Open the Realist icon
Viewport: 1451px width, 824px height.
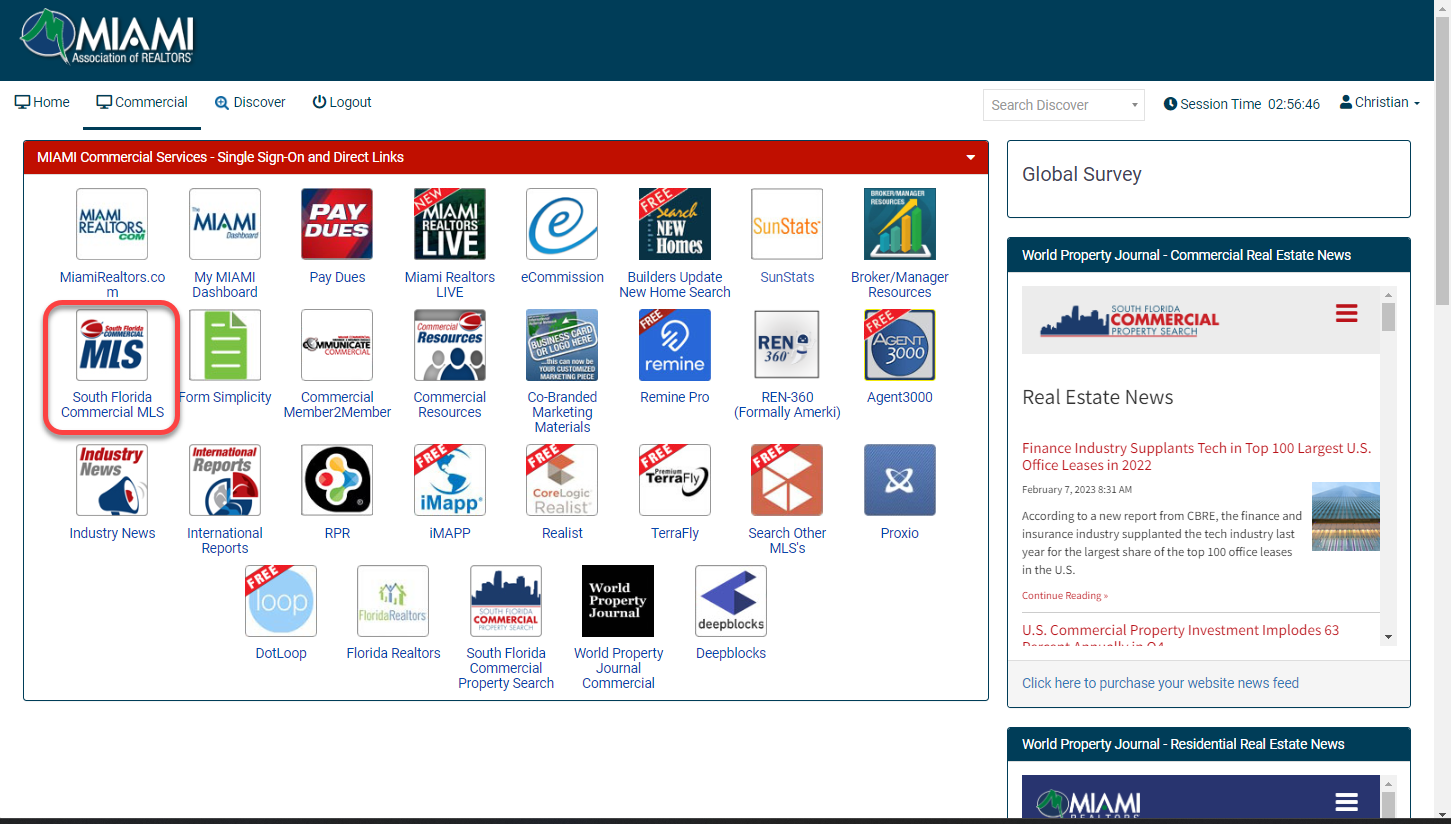point(562,480)
